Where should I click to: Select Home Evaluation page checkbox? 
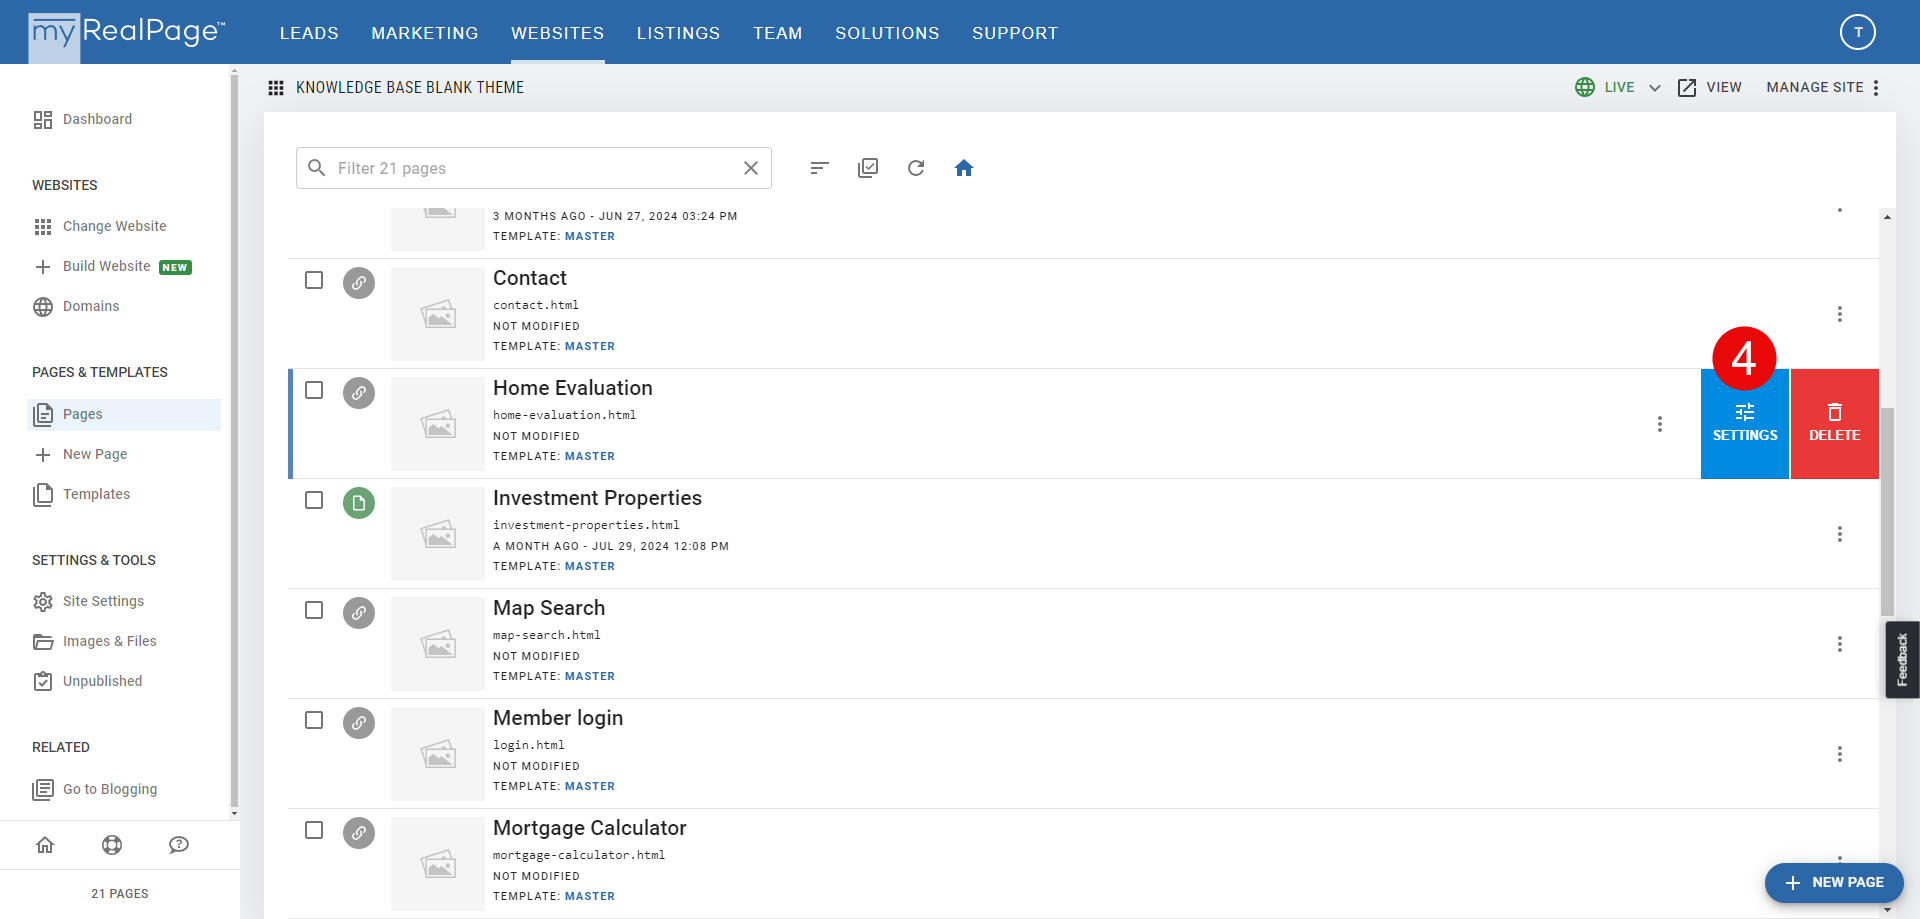pos(314,390)
